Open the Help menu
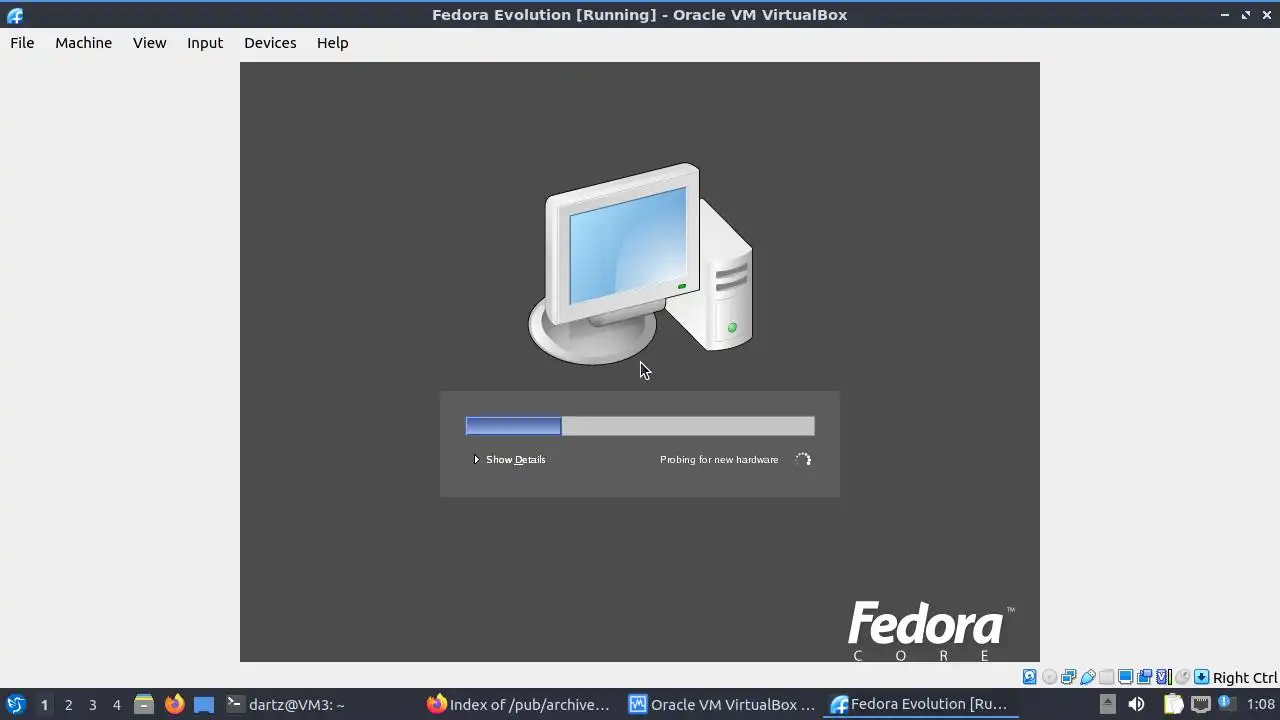Viewport: 1280px width, 720px height. (x=332, y=43)
